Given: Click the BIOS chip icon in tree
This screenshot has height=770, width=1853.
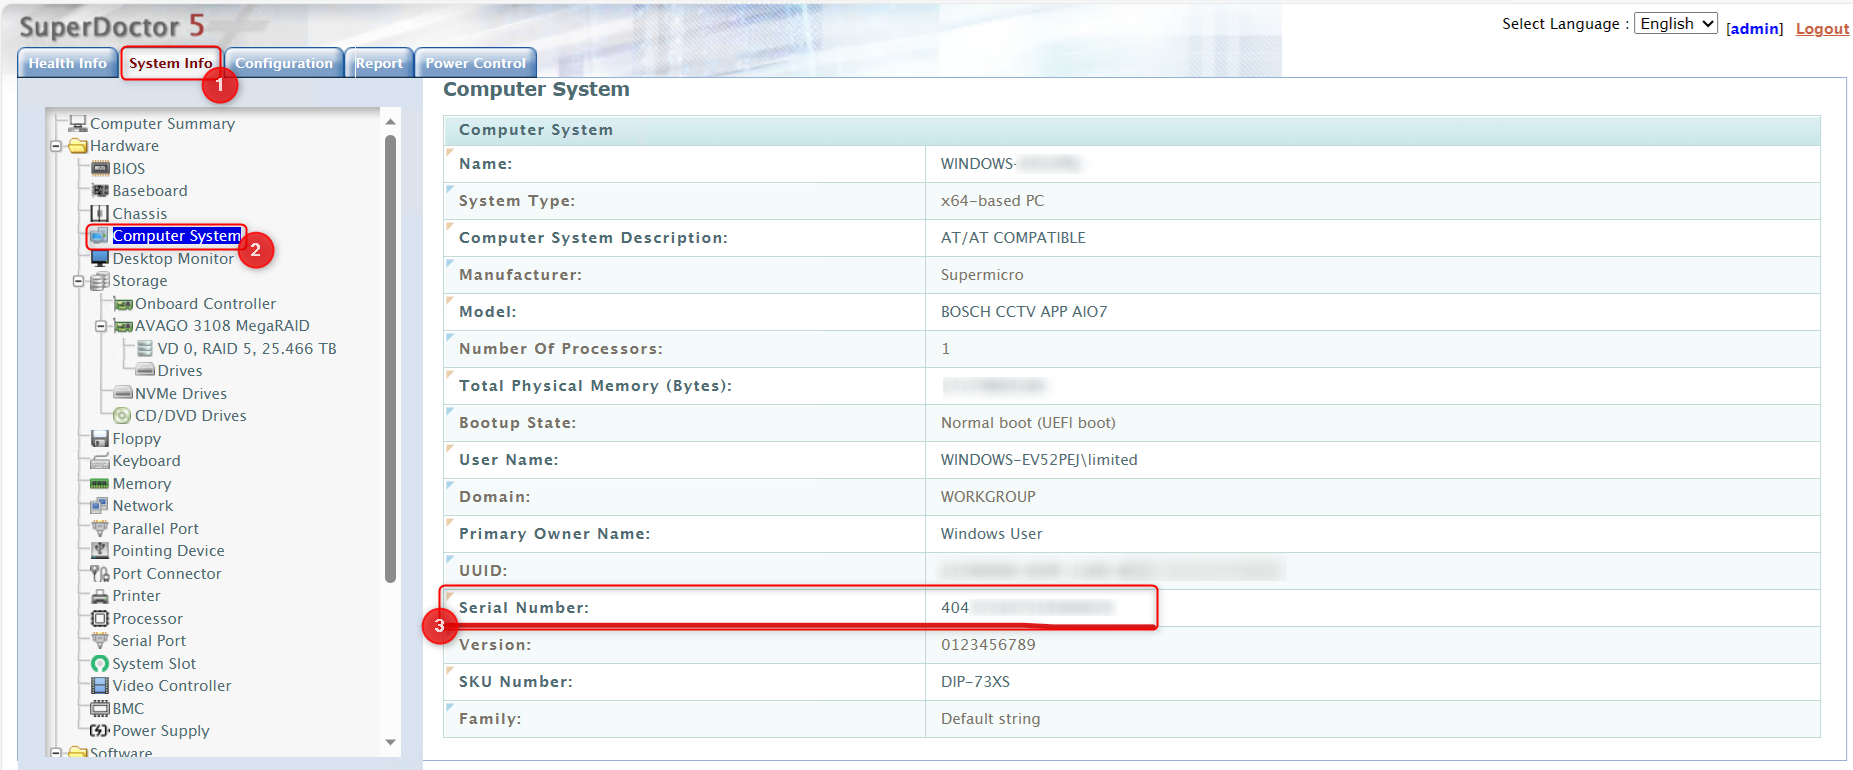Looking at the screenshot, I should tap(100, 169).
